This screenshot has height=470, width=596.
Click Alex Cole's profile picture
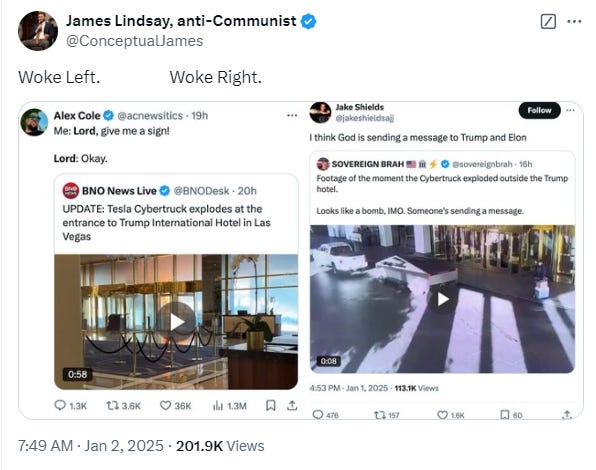tap(34, 122)
